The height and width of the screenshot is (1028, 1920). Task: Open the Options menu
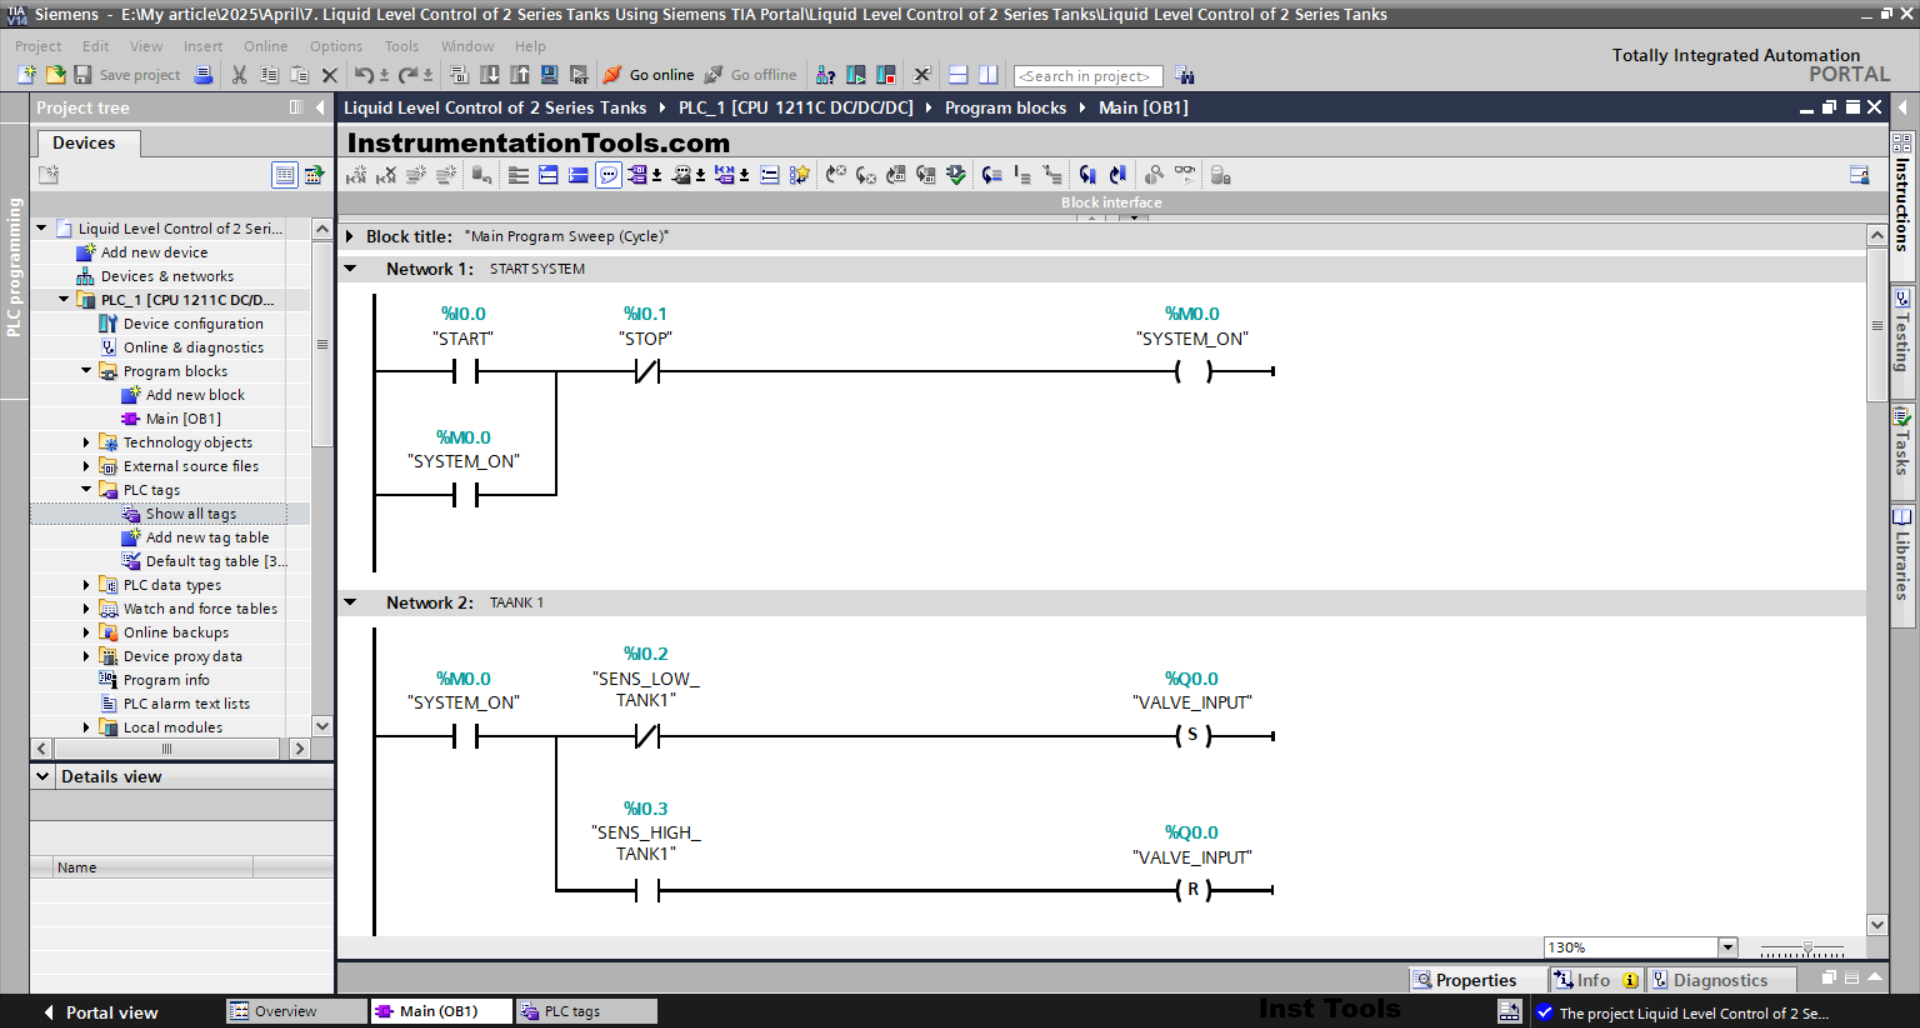point(335,46)
